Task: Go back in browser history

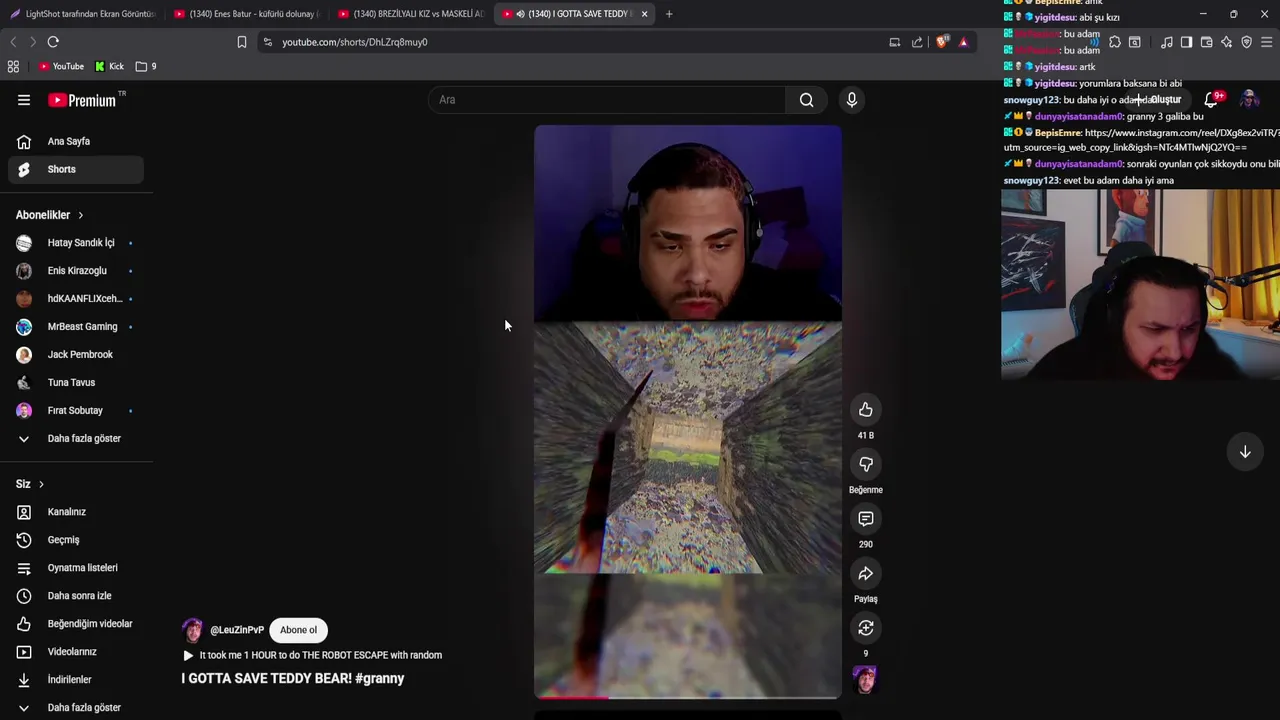Action: pos(13,42)
